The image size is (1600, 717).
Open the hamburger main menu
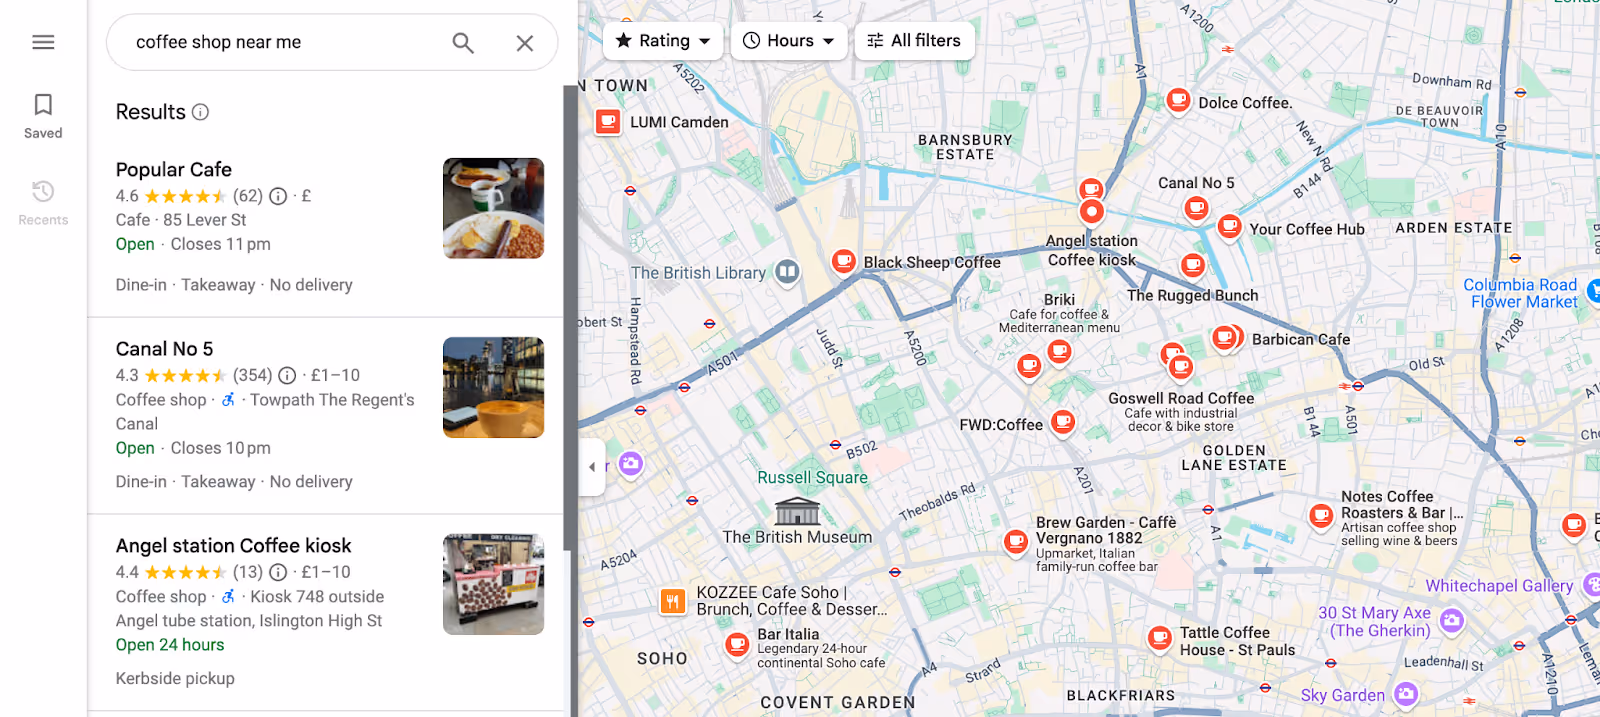pos(43,42)
